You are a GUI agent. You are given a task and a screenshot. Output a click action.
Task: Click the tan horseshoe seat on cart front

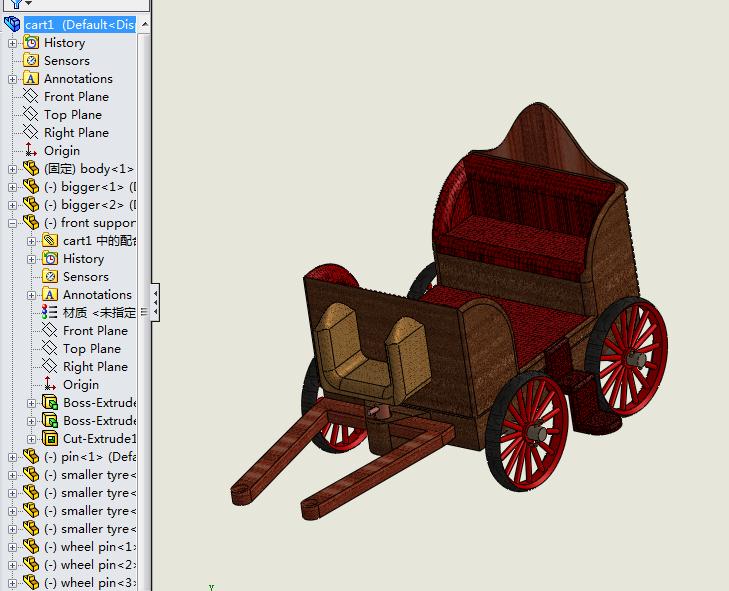click(372, 353)
